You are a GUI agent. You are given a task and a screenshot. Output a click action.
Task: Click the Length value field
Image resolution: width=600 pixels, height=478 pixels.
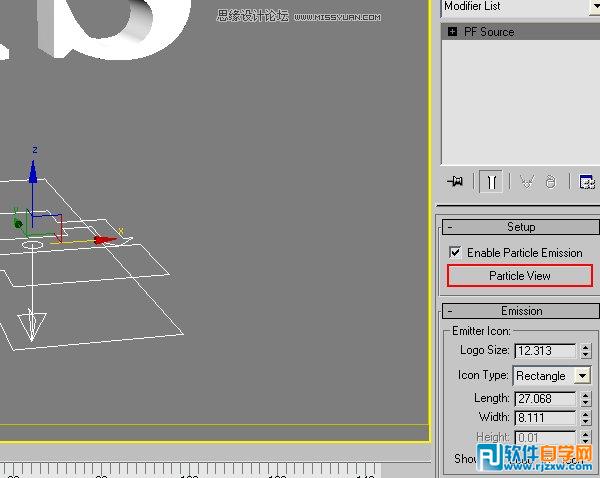point(545,398)
